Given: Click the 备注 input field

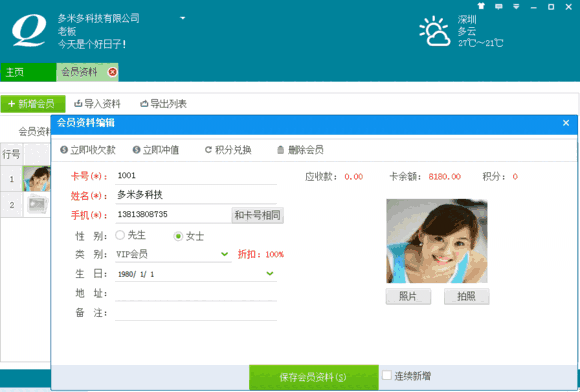Looking at the screenshot, I should click(x=196, y=313).
